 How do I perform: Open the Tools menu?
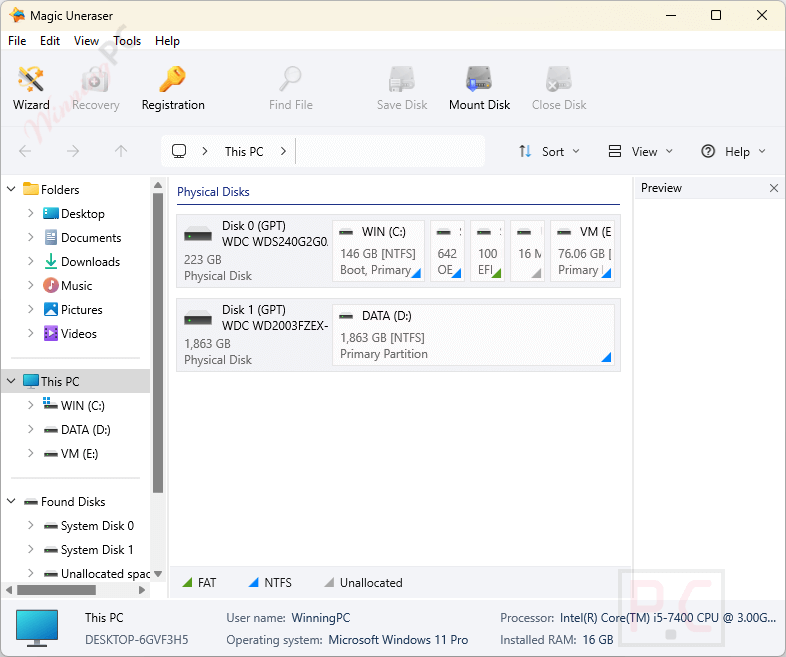point(127,41)
